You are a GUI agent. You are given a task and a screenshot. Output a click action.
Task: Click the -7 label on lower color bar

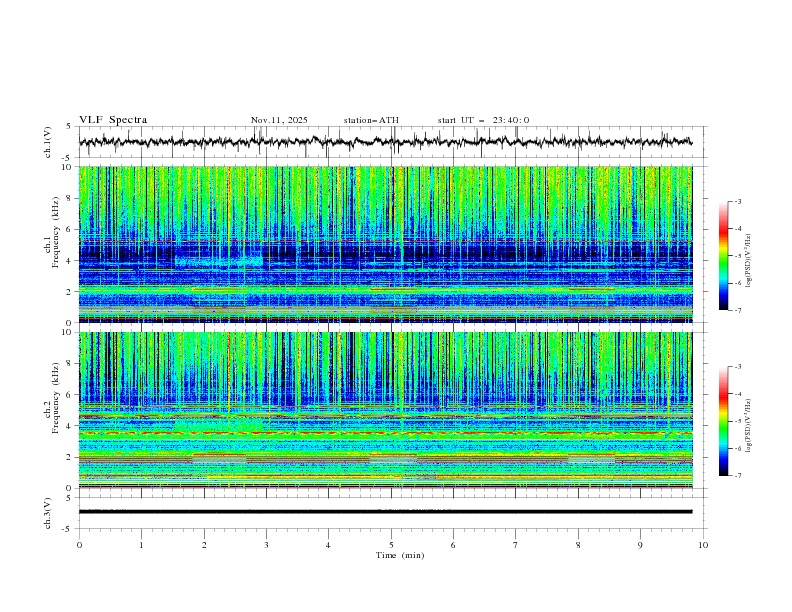click(737, 476)
